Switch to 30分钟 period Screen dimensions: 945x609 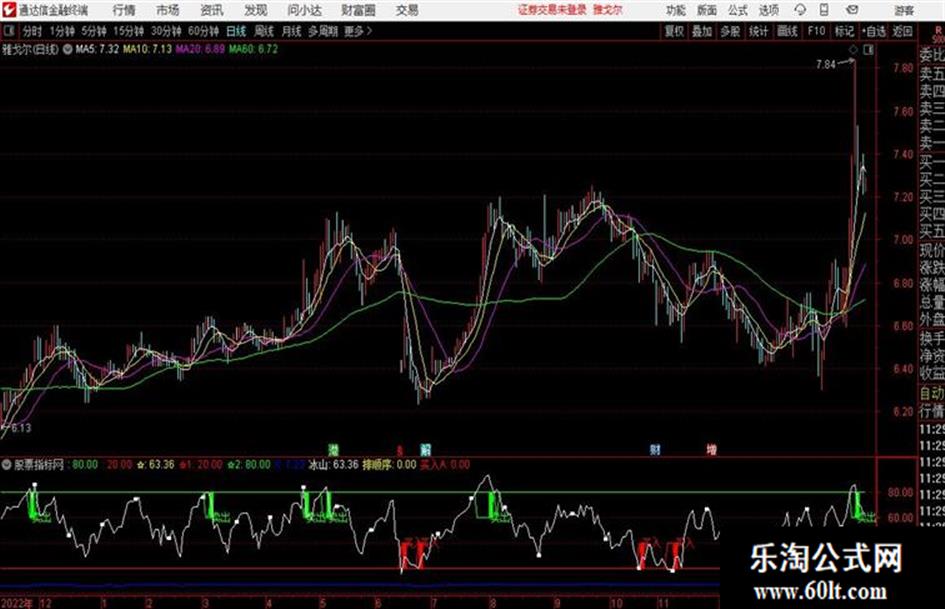[166, 31]
